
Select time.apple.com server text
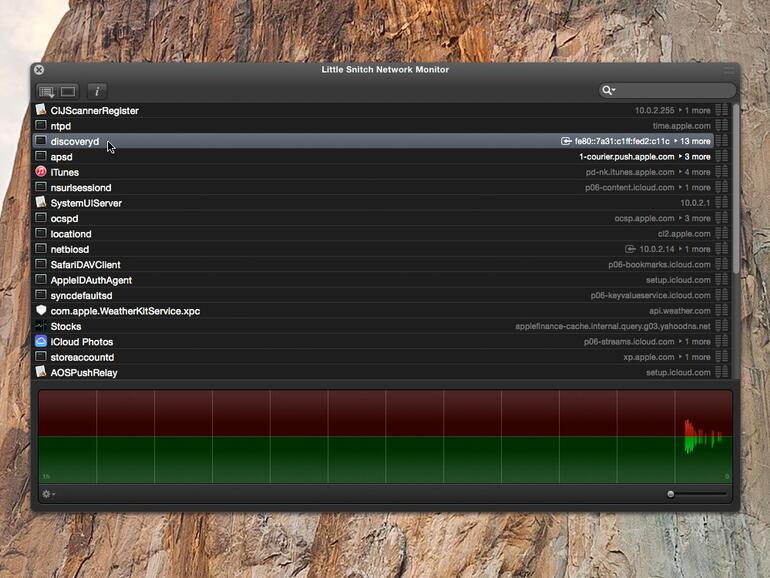[682, 126]
